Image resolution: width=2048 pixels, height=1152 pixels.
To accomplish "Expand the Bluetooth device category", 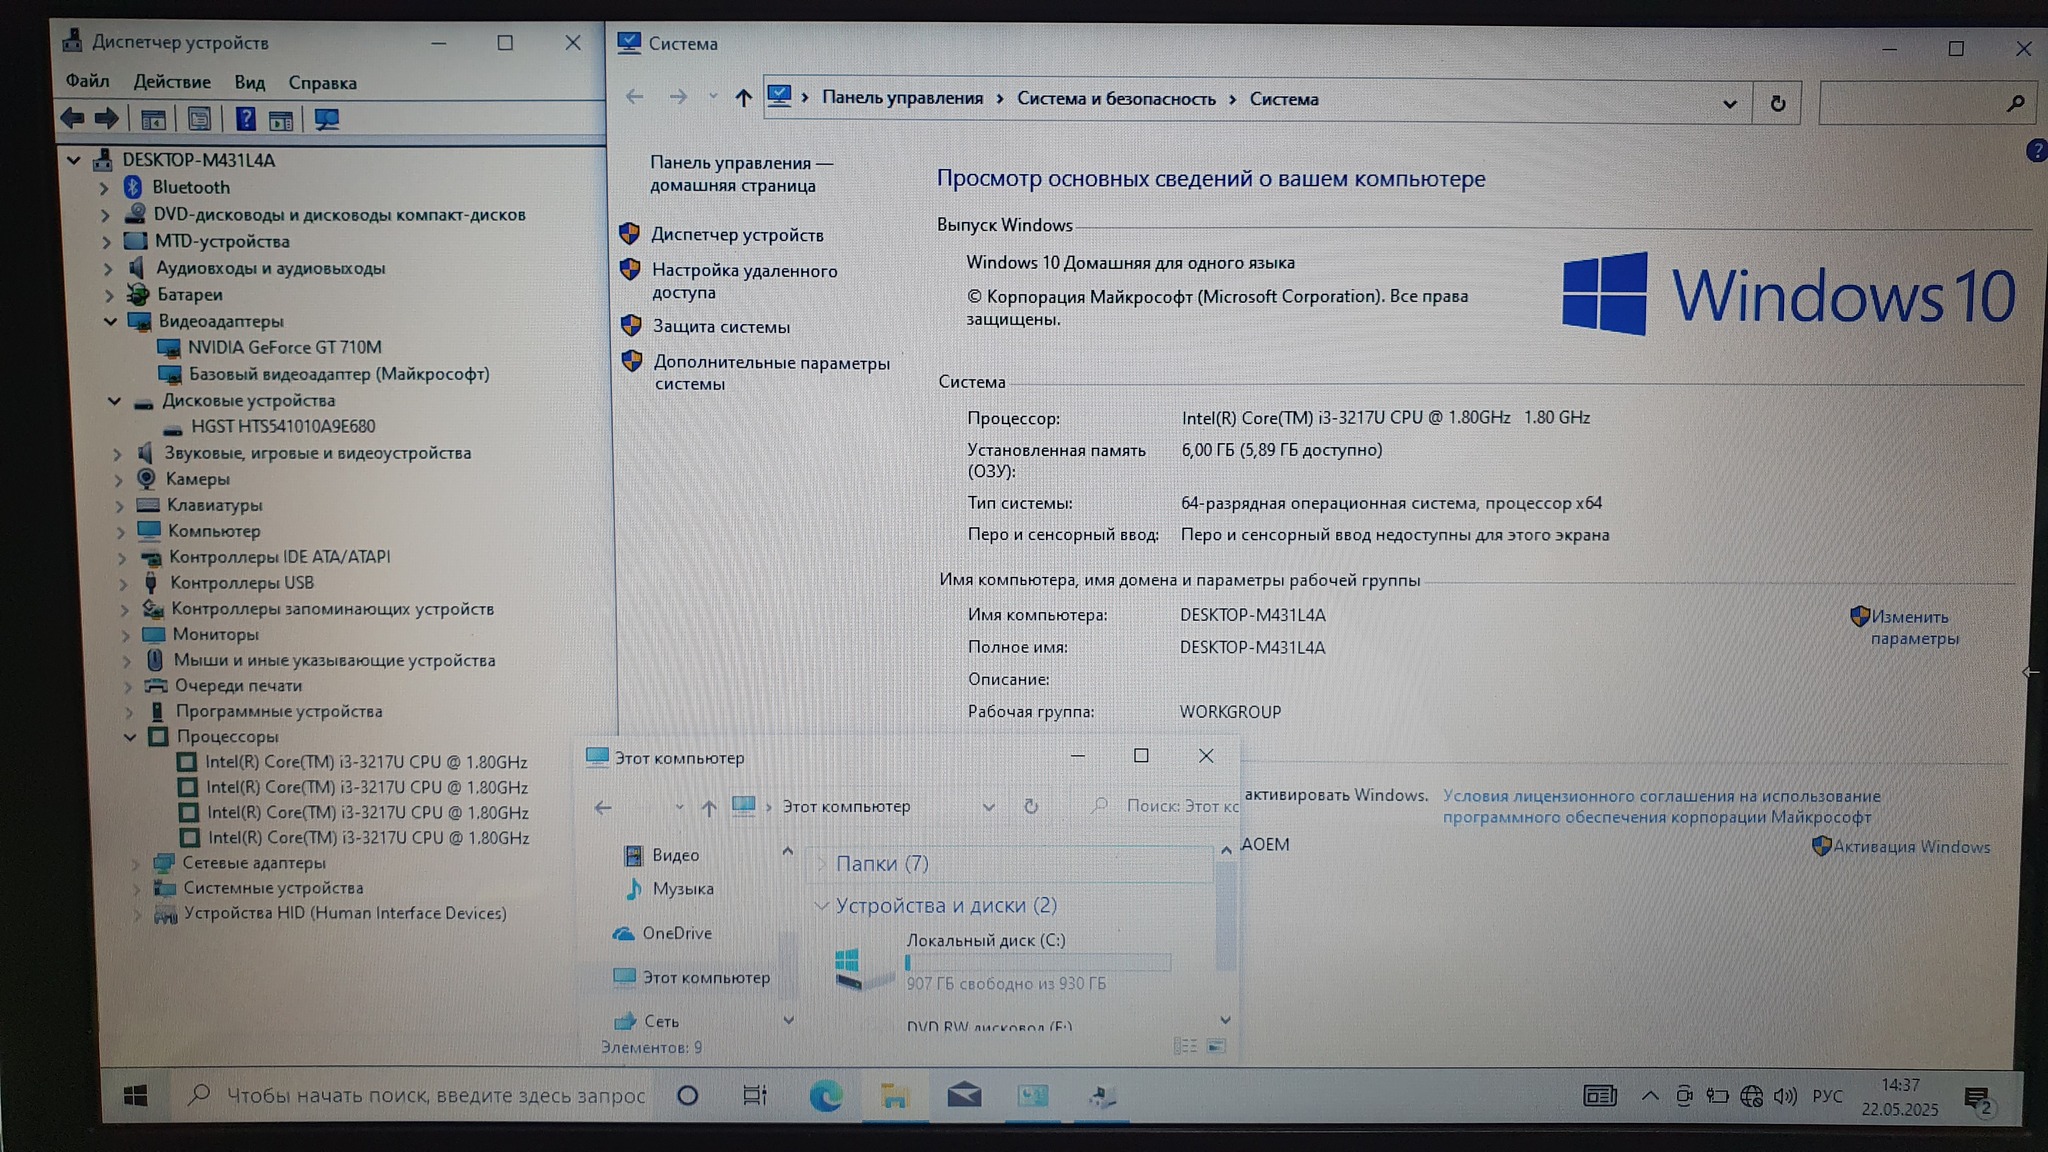I will click(x=104, y=187).
